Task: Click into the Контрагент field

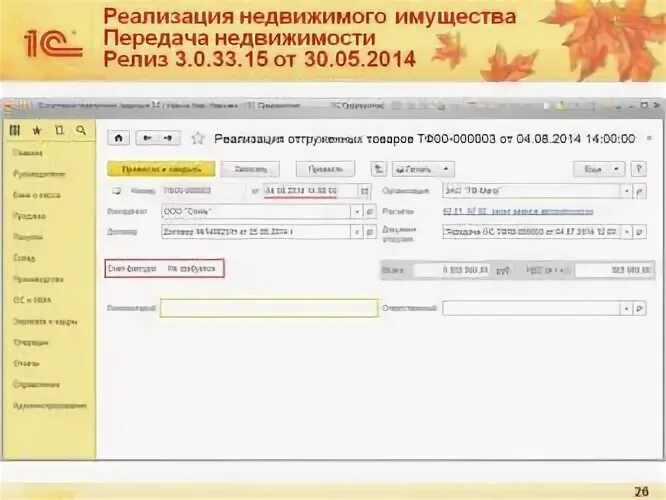Action: pos(256,211)
